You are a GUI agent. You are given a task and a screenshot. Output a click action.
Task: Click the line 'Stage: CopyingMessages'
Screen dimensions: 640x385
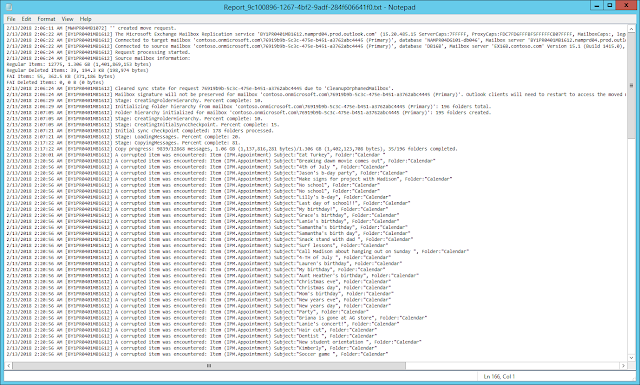click(123, 143)
